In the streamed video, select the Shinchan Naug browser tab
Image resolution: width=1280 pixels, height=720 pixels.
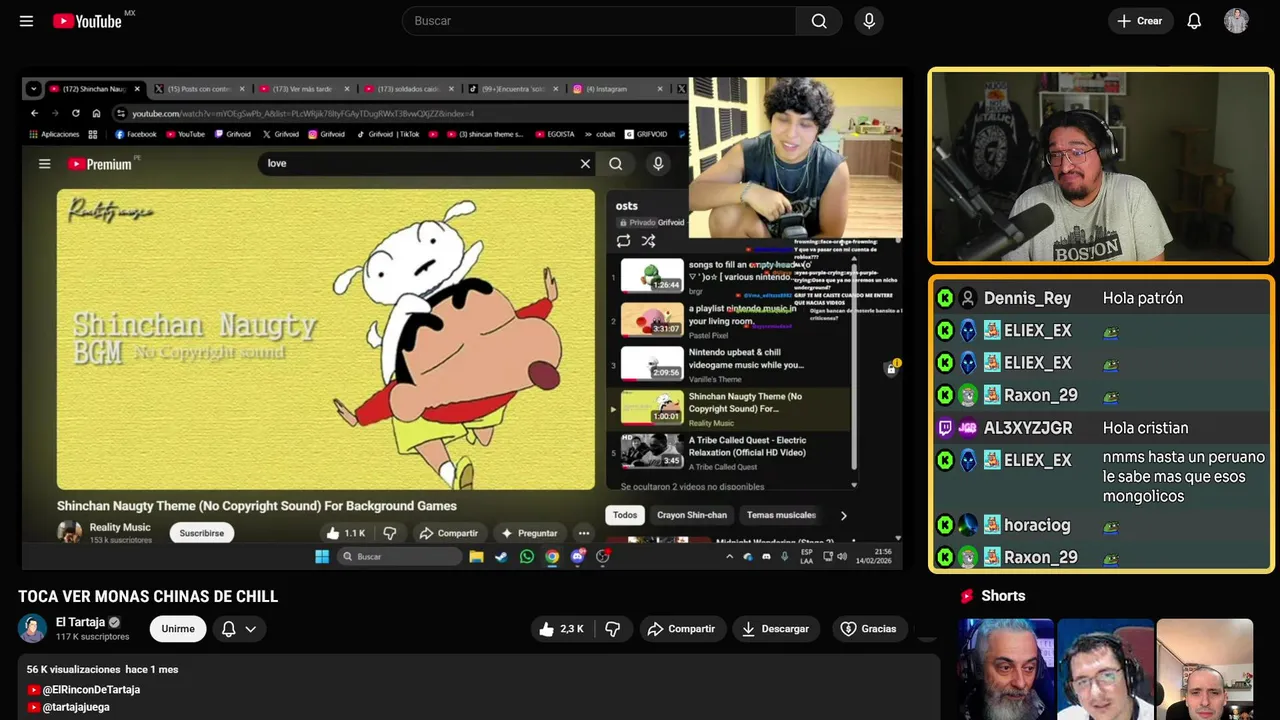pos(94,89)
